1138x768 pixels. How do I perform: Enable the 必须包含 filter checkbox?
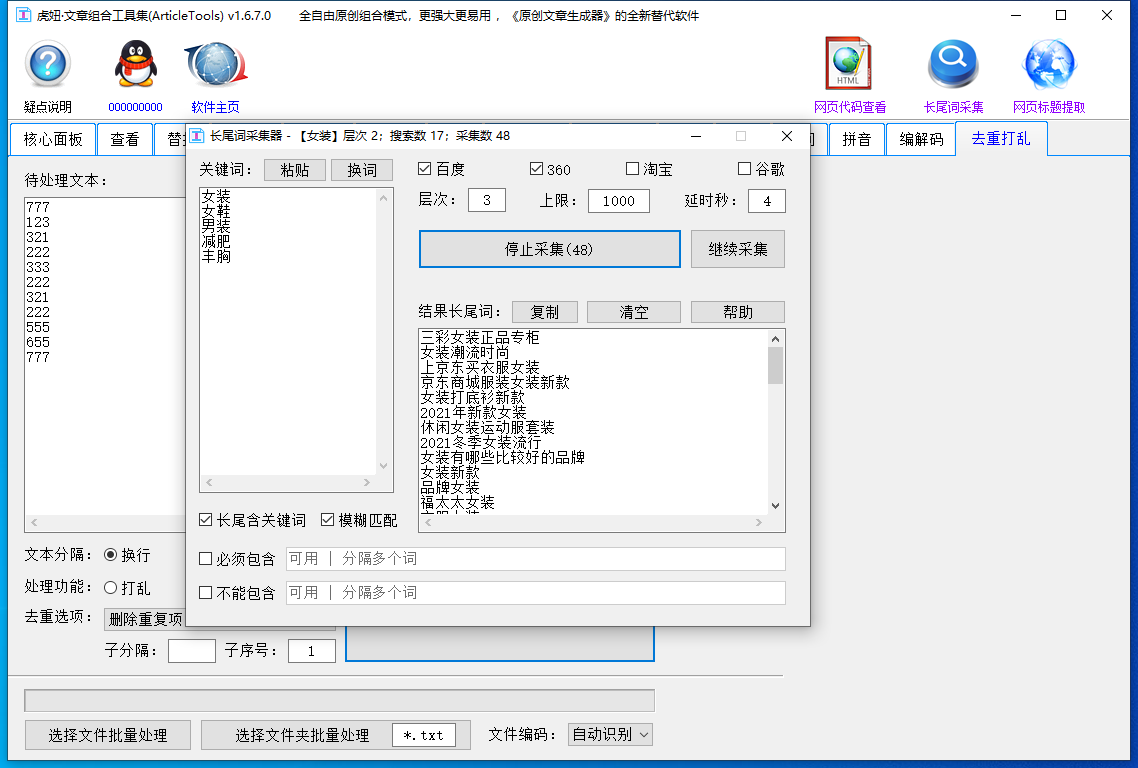click(205, 558)
